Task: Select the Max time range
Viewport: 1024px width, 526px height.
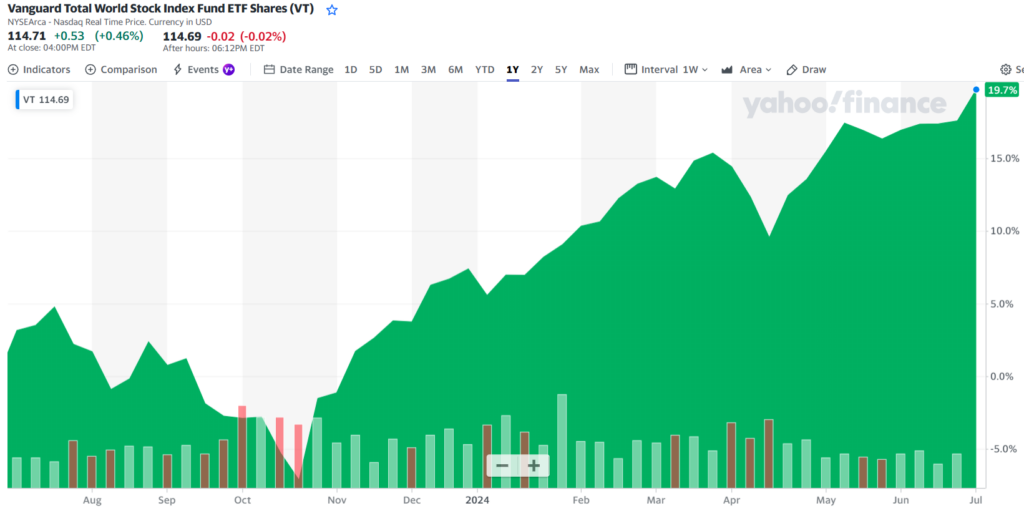Action: [x=589, y=70]
